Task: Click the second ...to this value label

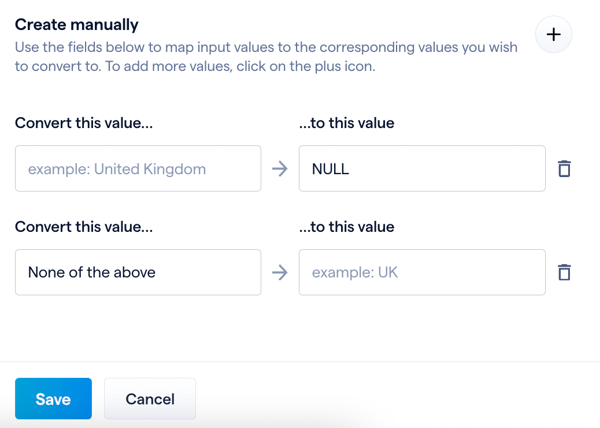Action: pyautogui.click(x=347, y=227)
